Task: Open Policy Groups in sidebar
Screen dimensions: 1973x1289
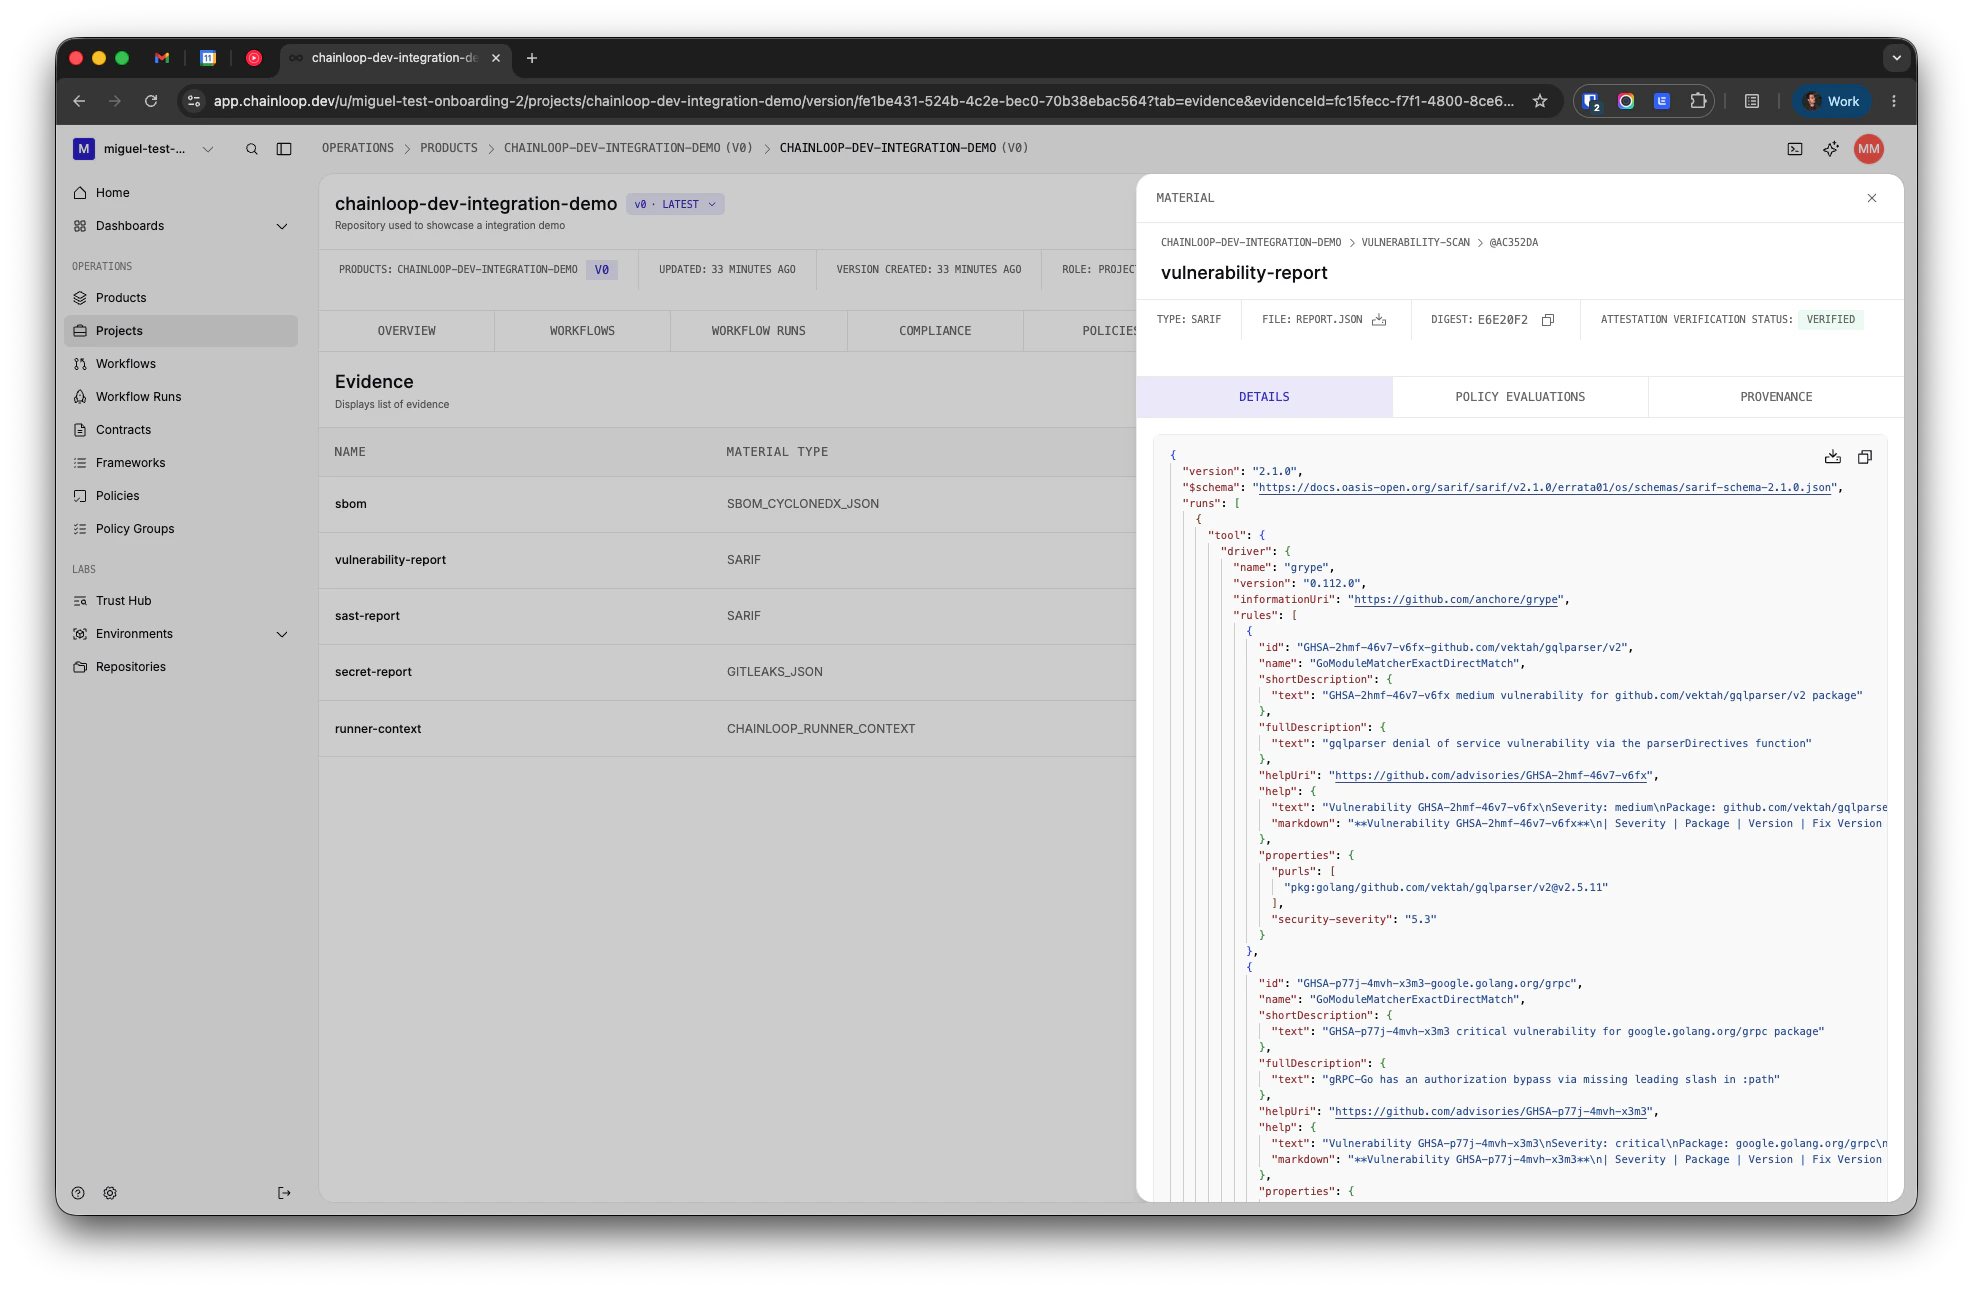Action: click(x=180, y=529)
